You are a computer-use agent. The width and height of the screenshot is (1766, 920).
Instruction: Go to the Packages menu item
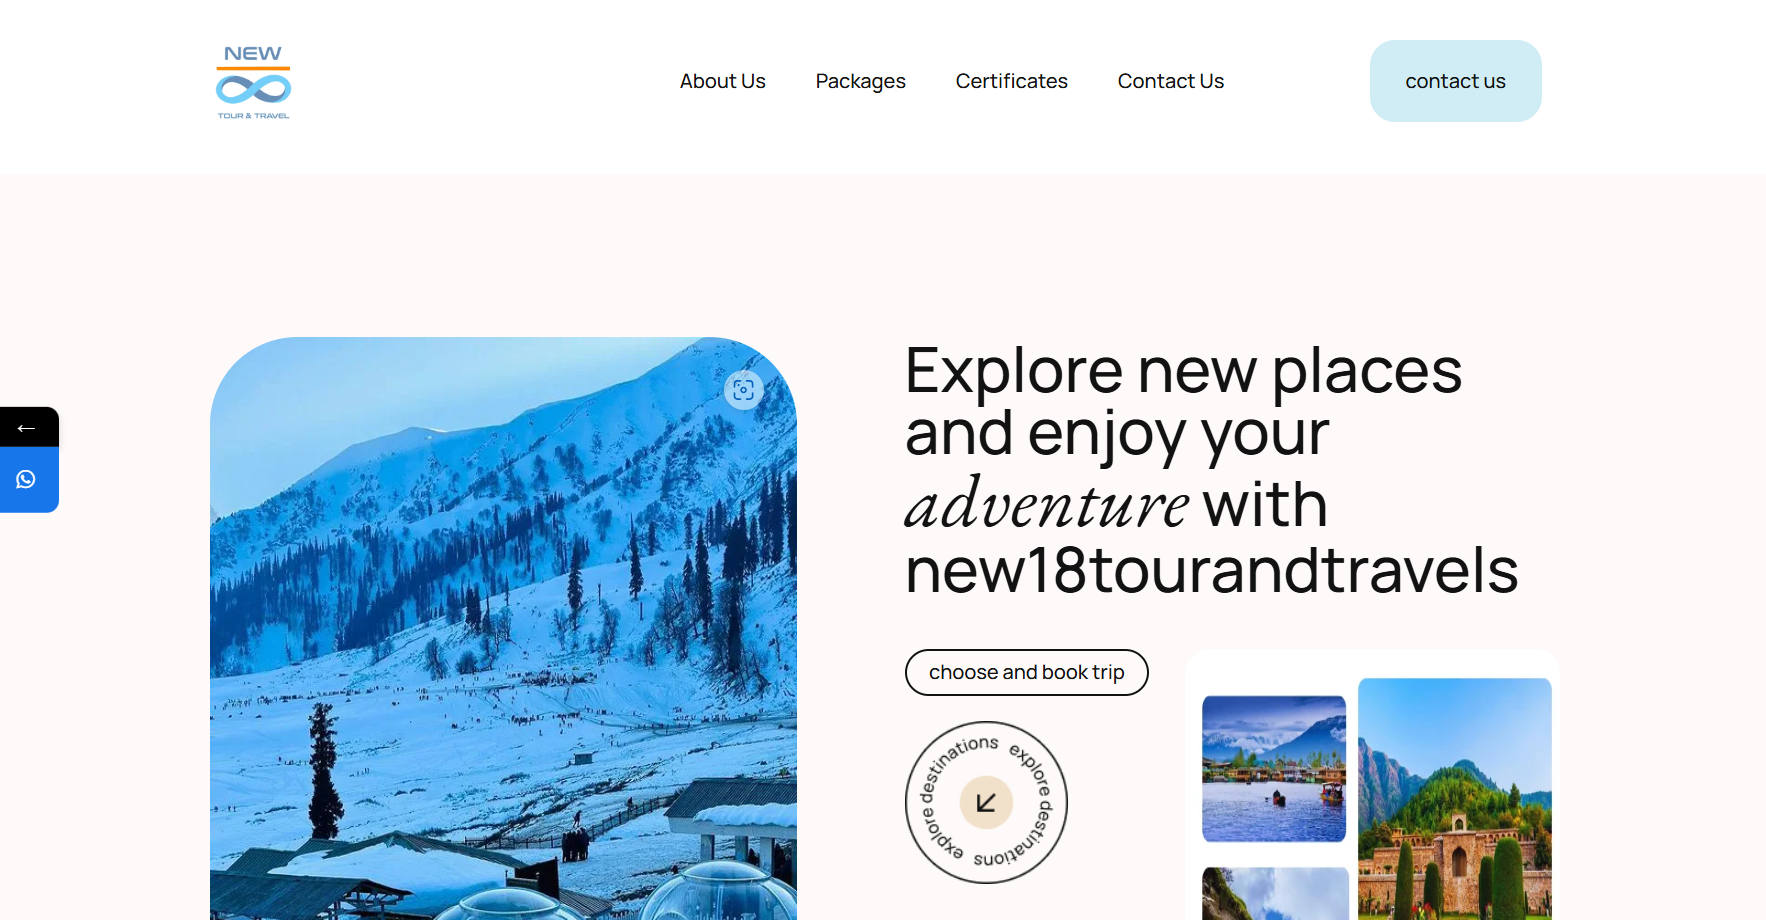pyautogui.click(x=860, y=81)
